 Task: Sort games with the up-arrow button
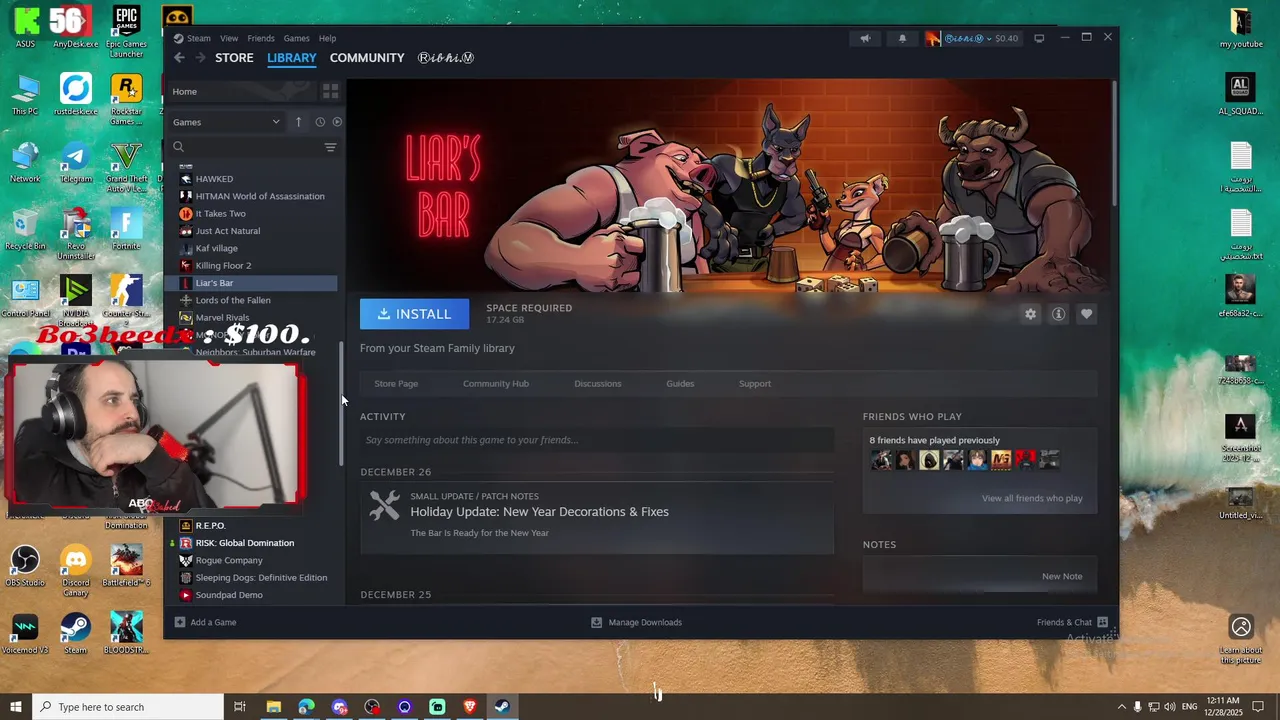(298, 122)
